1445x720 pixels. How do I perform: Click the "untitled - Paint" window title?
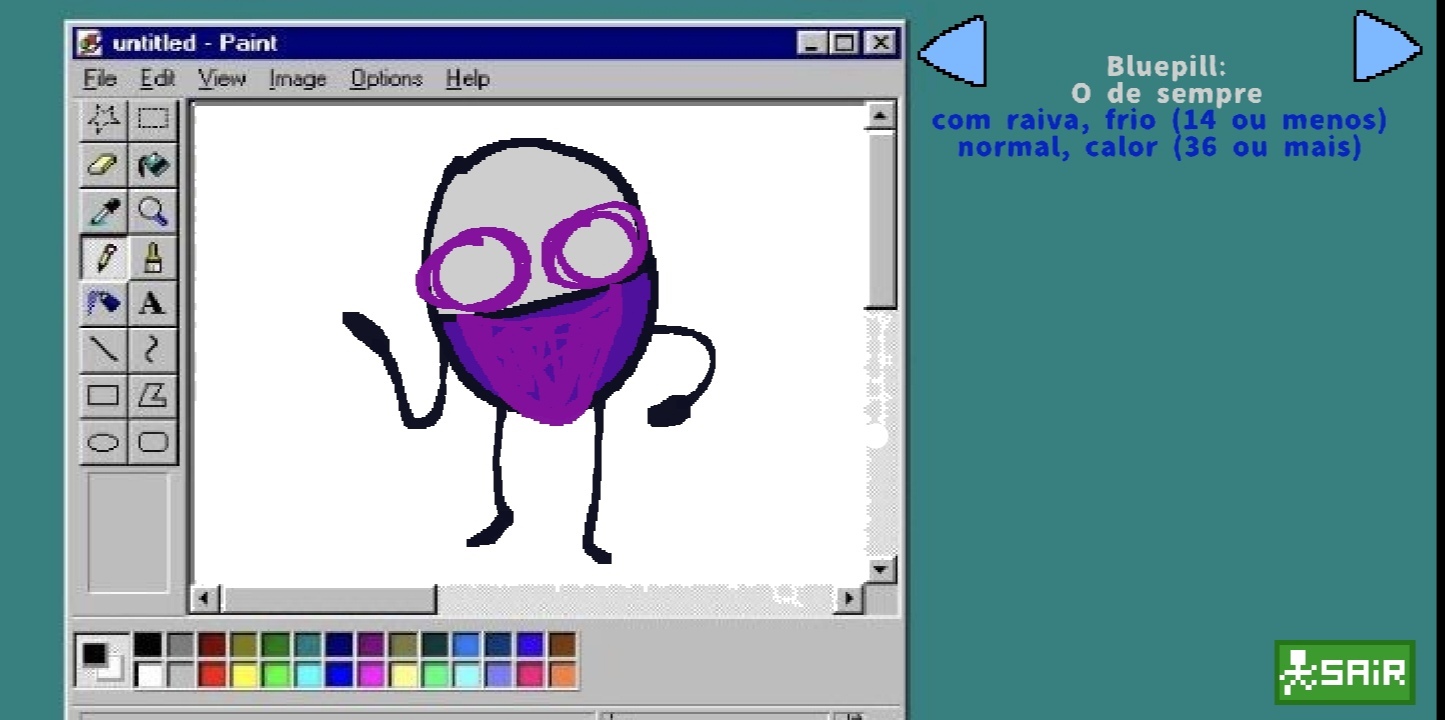pos(195,43)
